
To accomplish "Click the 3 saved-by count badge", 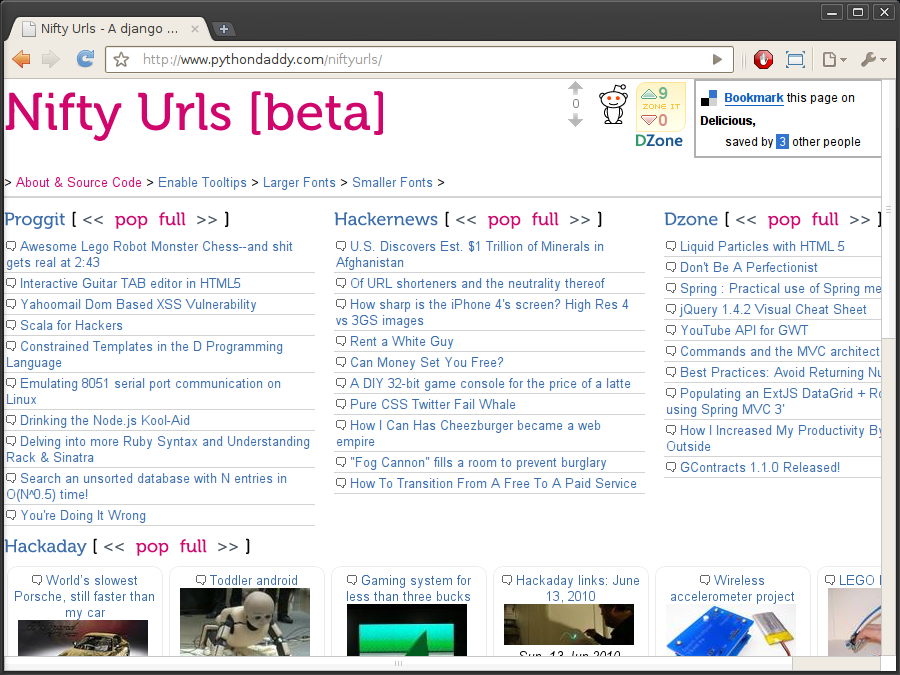I will click(782, 141).
